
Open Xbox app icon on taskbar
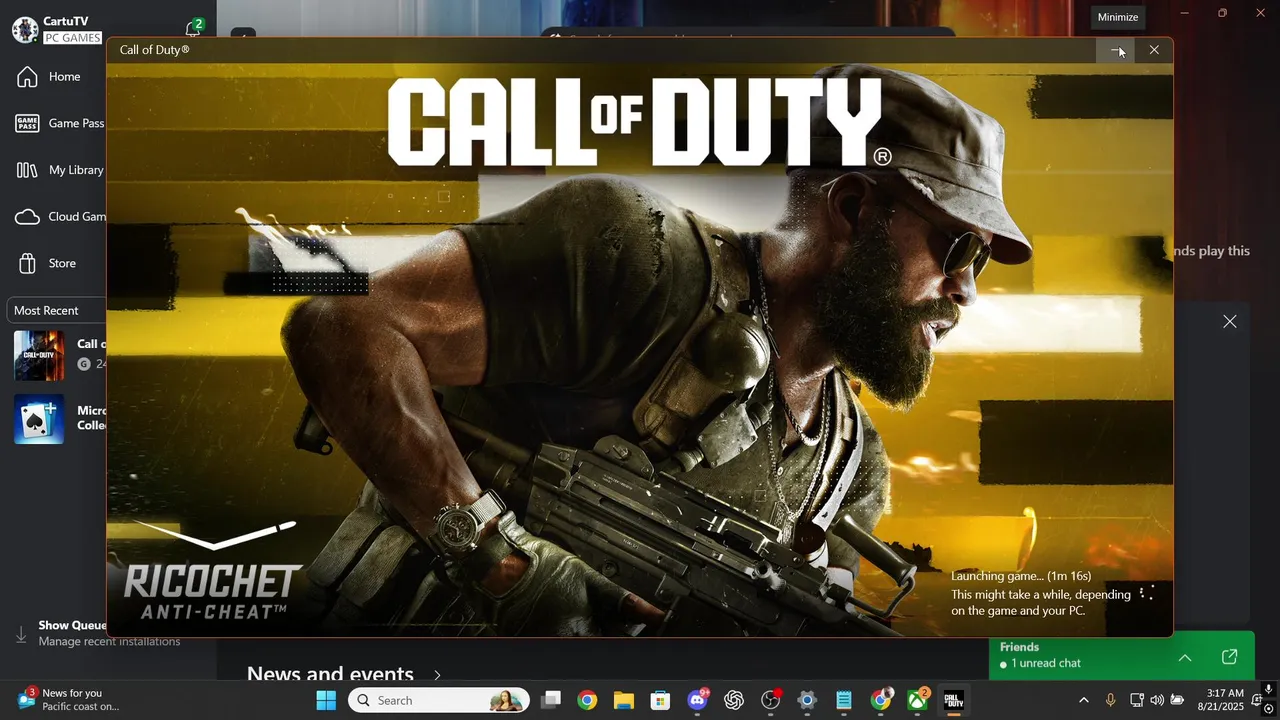(917, 700)
